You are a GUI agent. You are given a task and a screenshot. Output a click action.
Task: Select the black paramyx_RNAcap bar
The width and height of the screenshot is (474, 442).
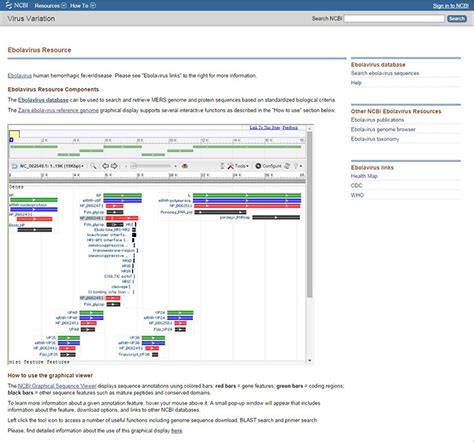276,217
